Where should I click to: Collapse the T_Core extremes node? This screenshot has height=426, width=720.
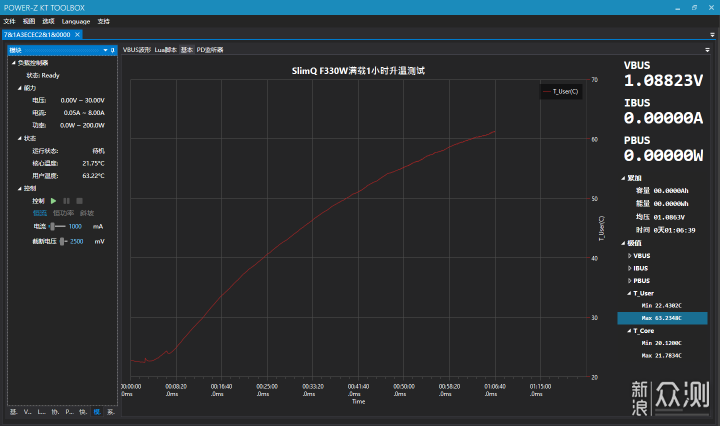[629, 331]
